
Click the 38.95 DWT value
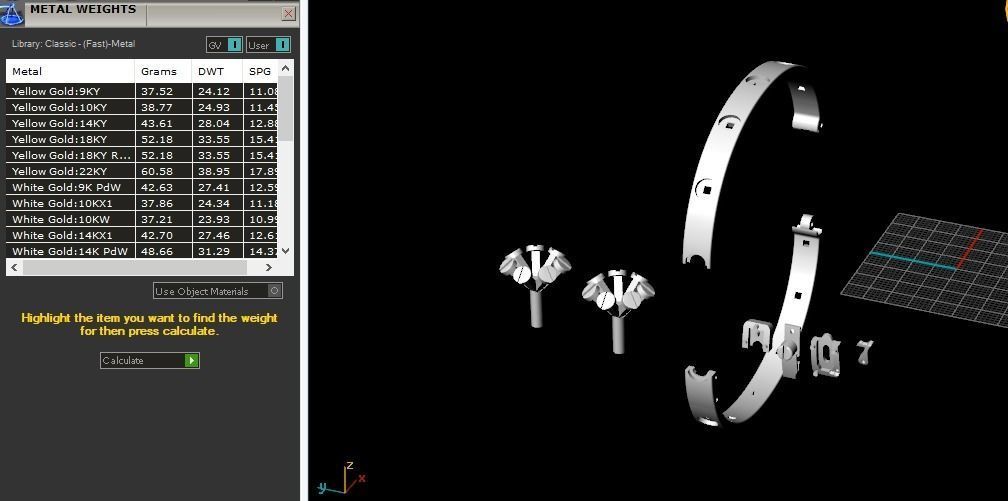[x=214, y=171]
